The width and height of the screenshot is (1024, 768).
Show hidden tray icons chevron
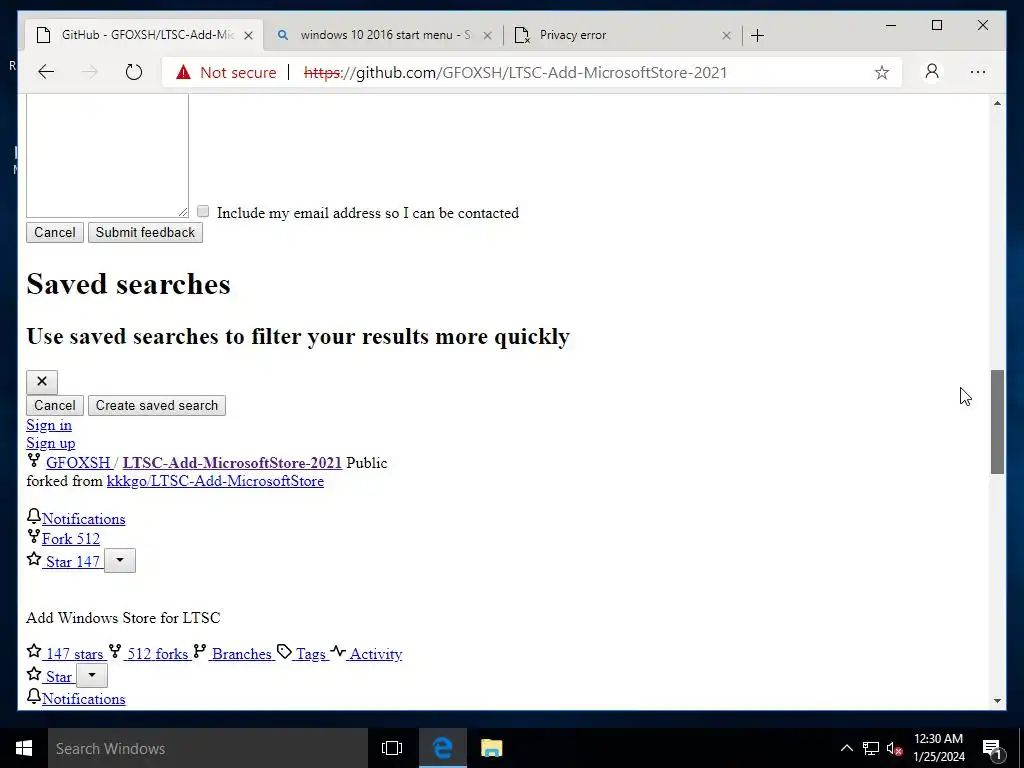(846, 748)
